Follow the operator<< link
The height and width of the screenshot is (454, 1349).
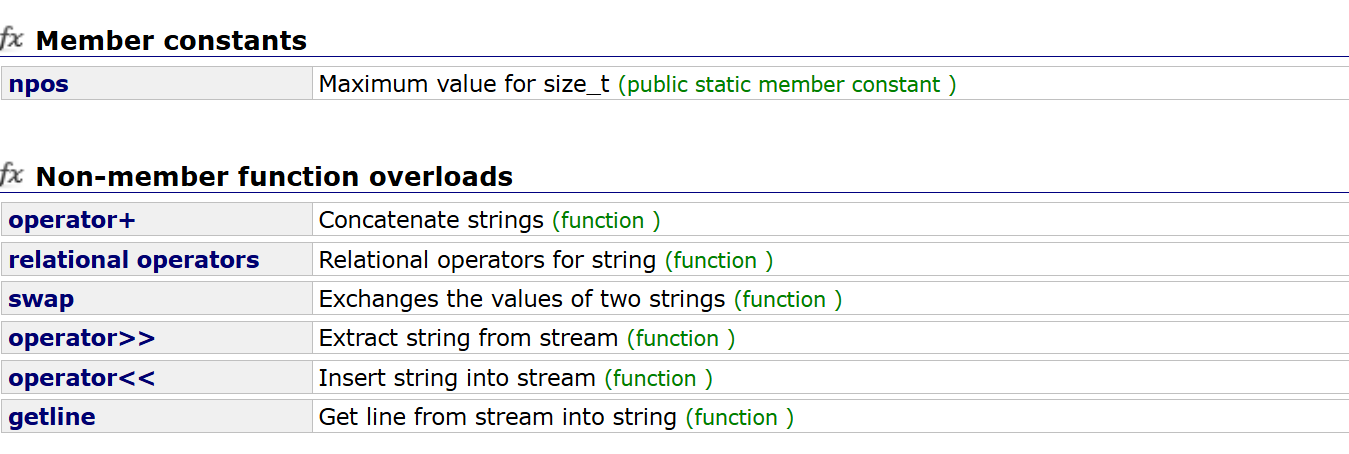(x=82, y=378)
